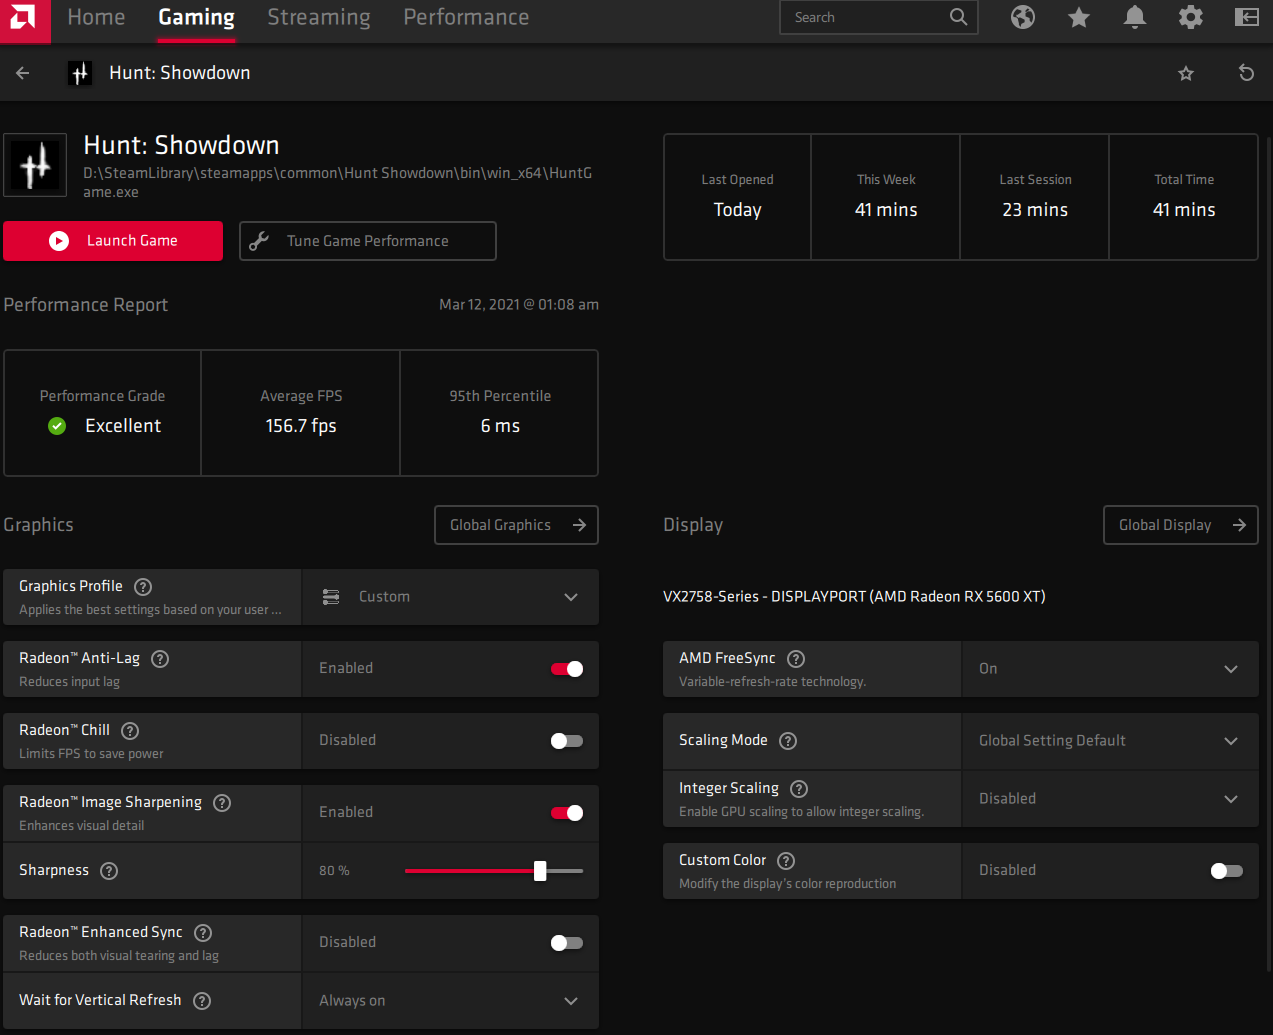Viewport: 1273px width, 1035px height.
Task: Click the Mar 12, 2021 report timestamp
Action: click(519, 305)
